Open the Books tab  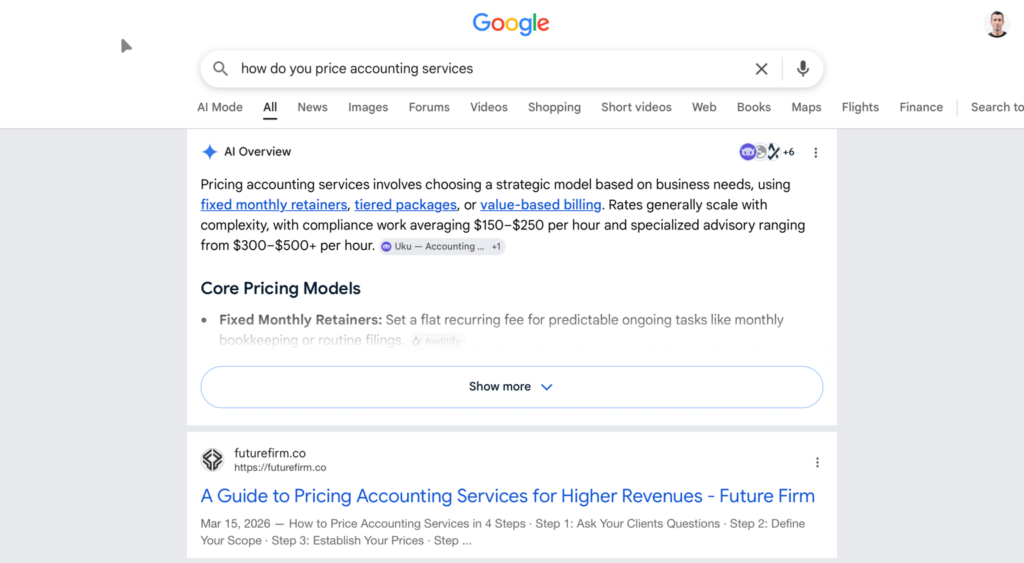[754, 107]
